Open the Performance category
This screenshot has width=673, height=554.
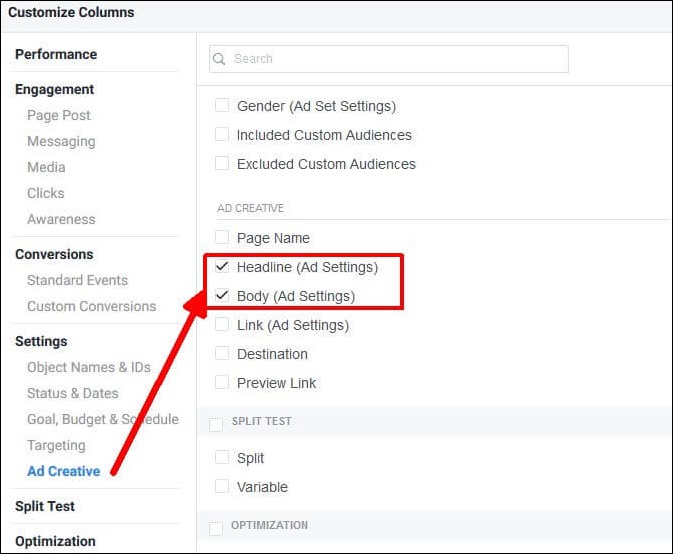click(56, 54)
